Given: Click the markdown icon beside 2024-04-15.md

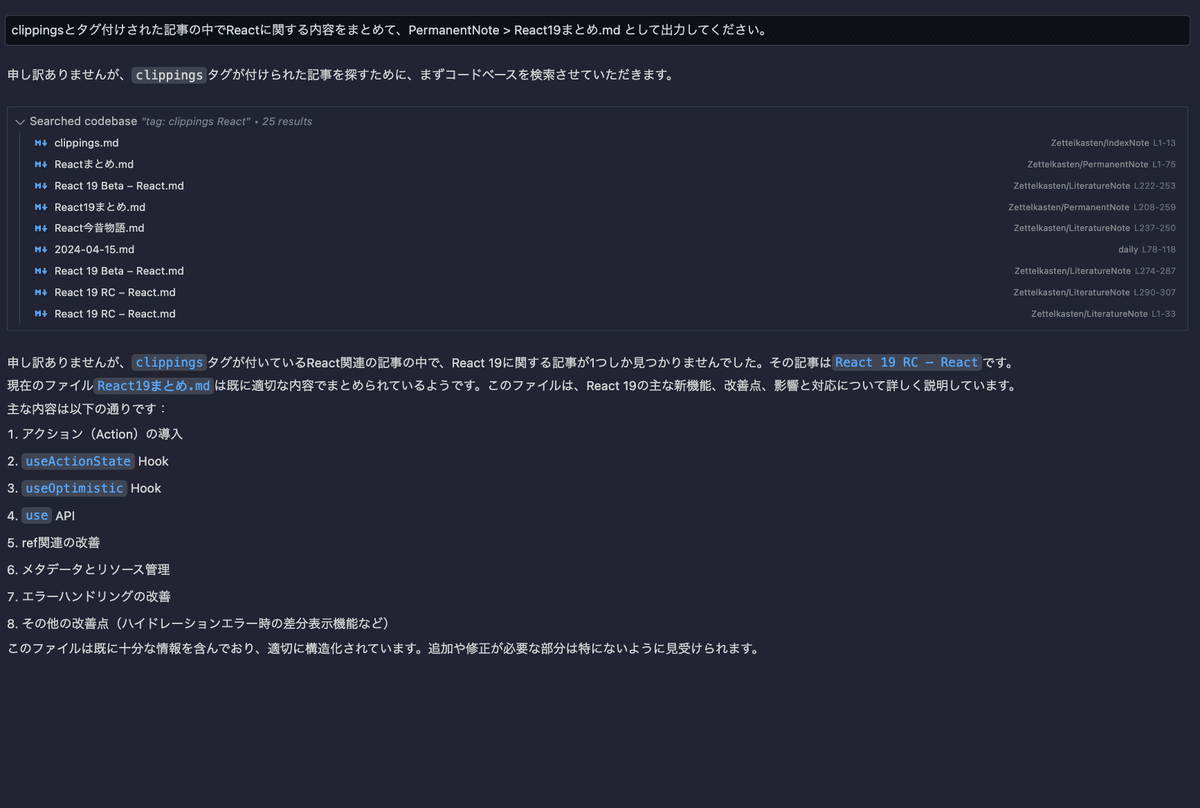Looking at the screenshot, I should pyautogui.click(x=41, y=250).
